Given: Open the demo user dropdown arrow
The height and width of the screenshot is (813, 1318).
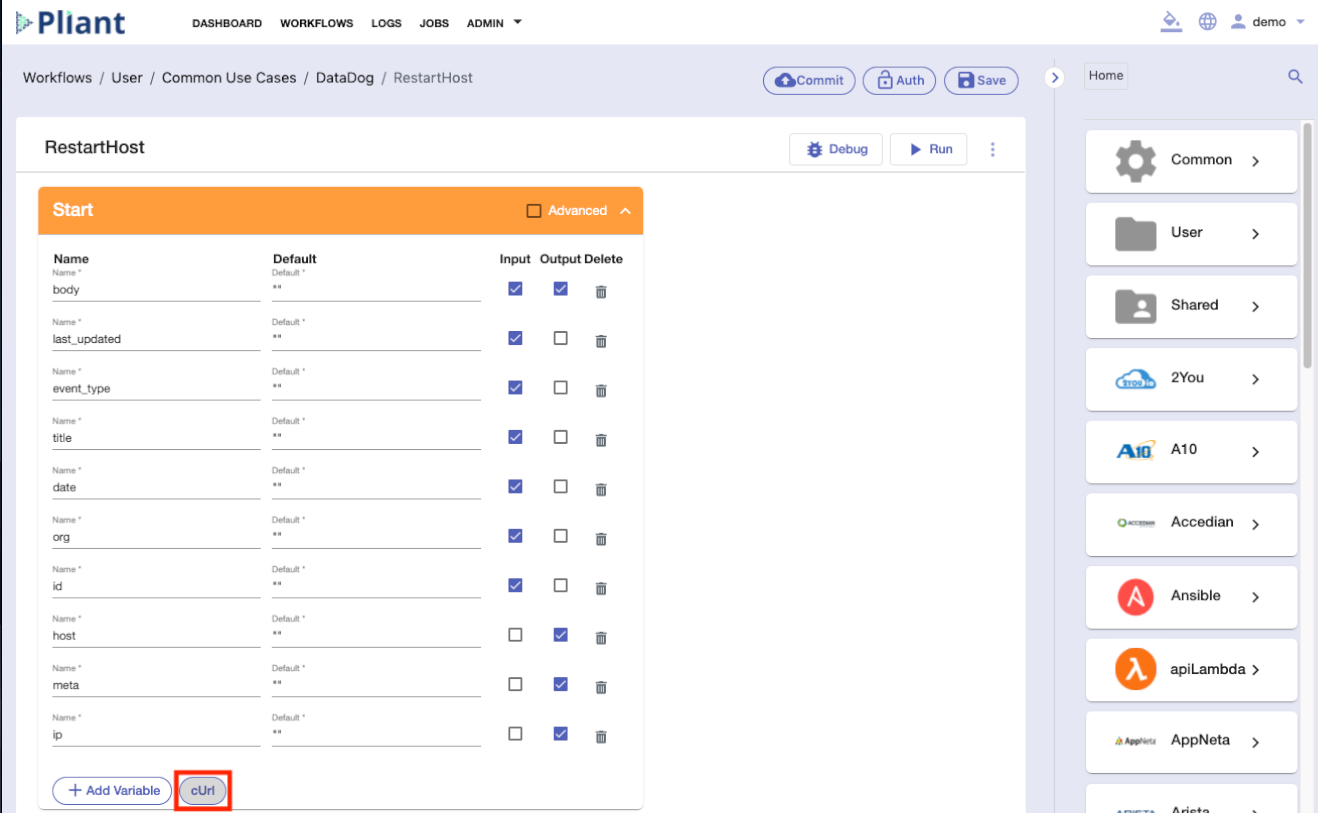Looking at the screenshot, I should point(1300,22).
